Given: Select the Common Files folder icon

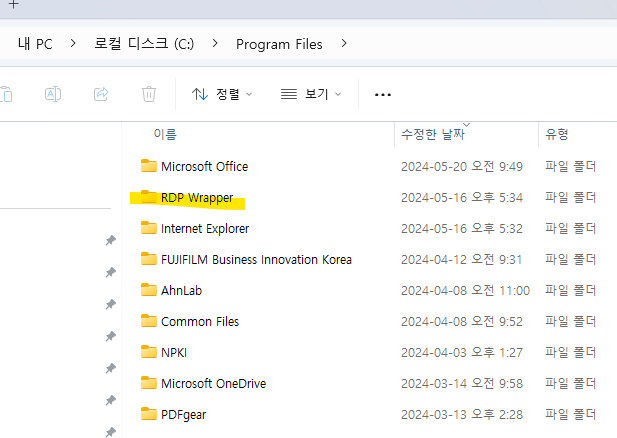Looking at the screenshot, I should (149, 321).
